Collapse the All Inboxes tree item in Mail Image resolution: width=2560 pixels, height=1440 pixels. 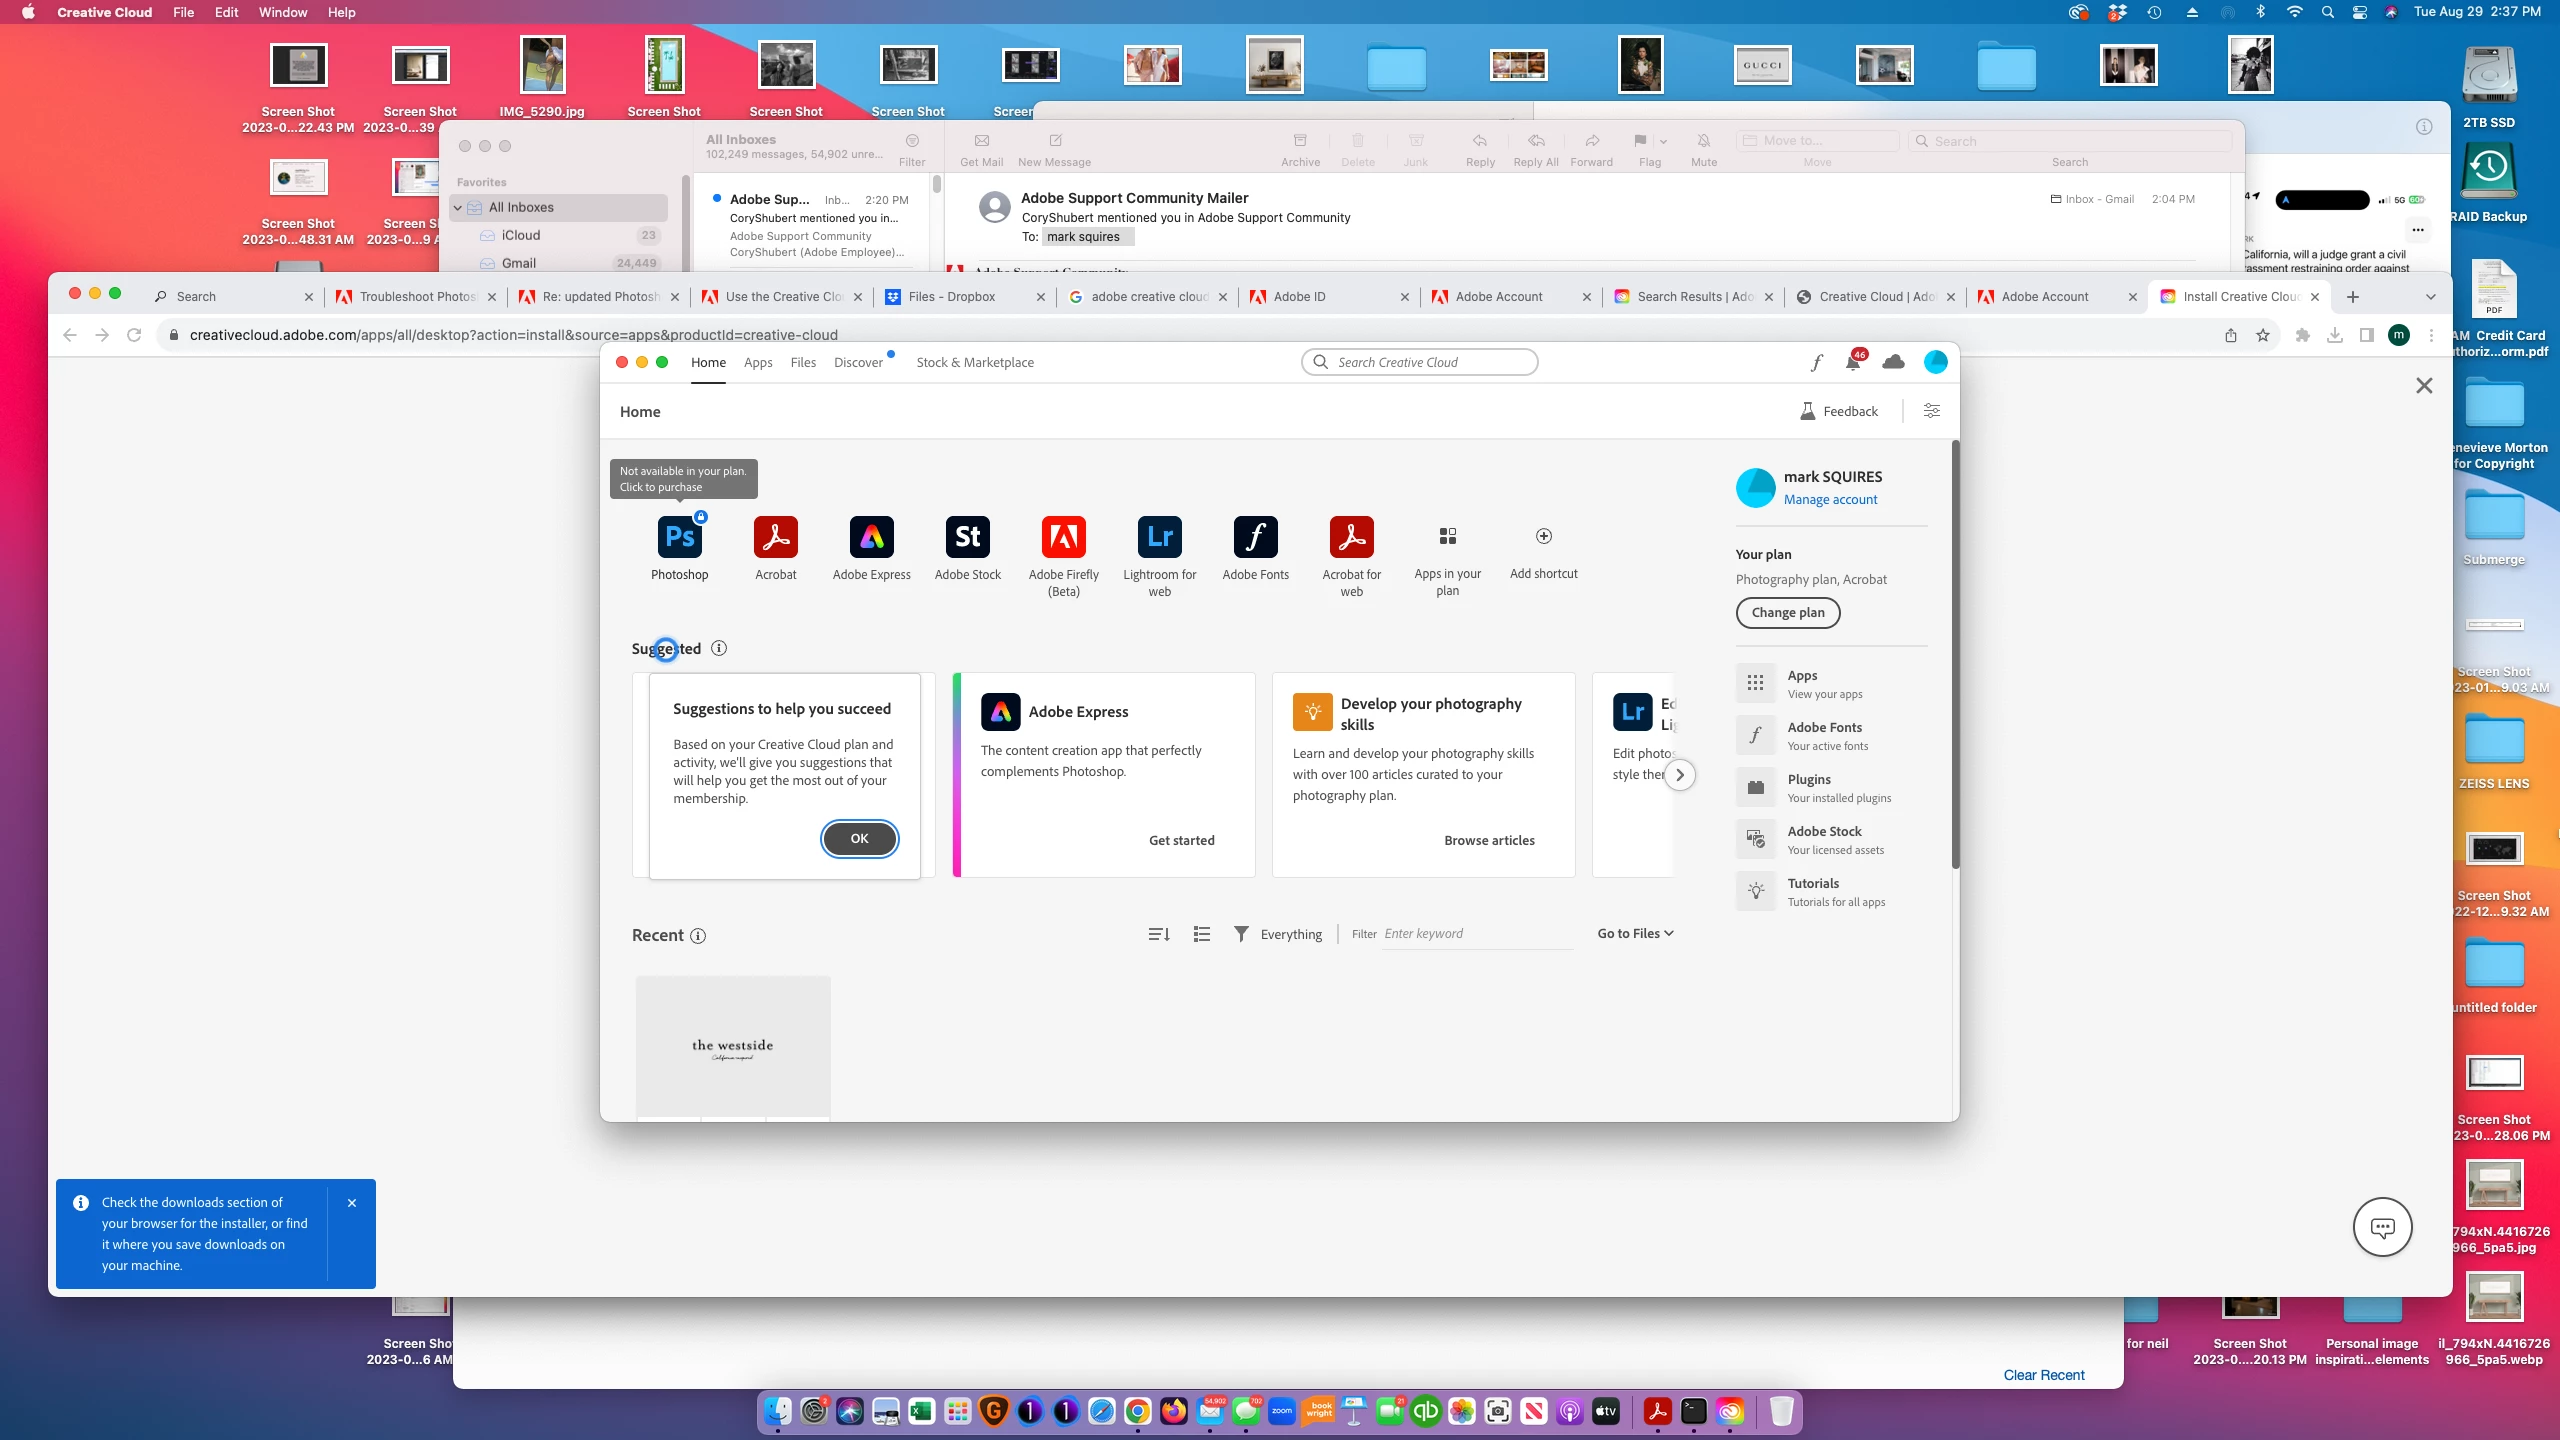(458, 208)
